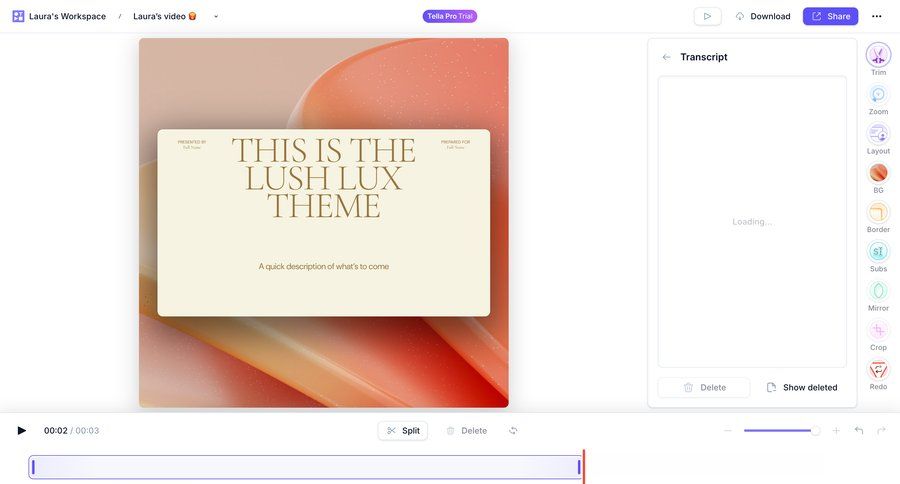Select the timeline clip bar
This screenshot has height=484, width=900.
tap(306, 467)
